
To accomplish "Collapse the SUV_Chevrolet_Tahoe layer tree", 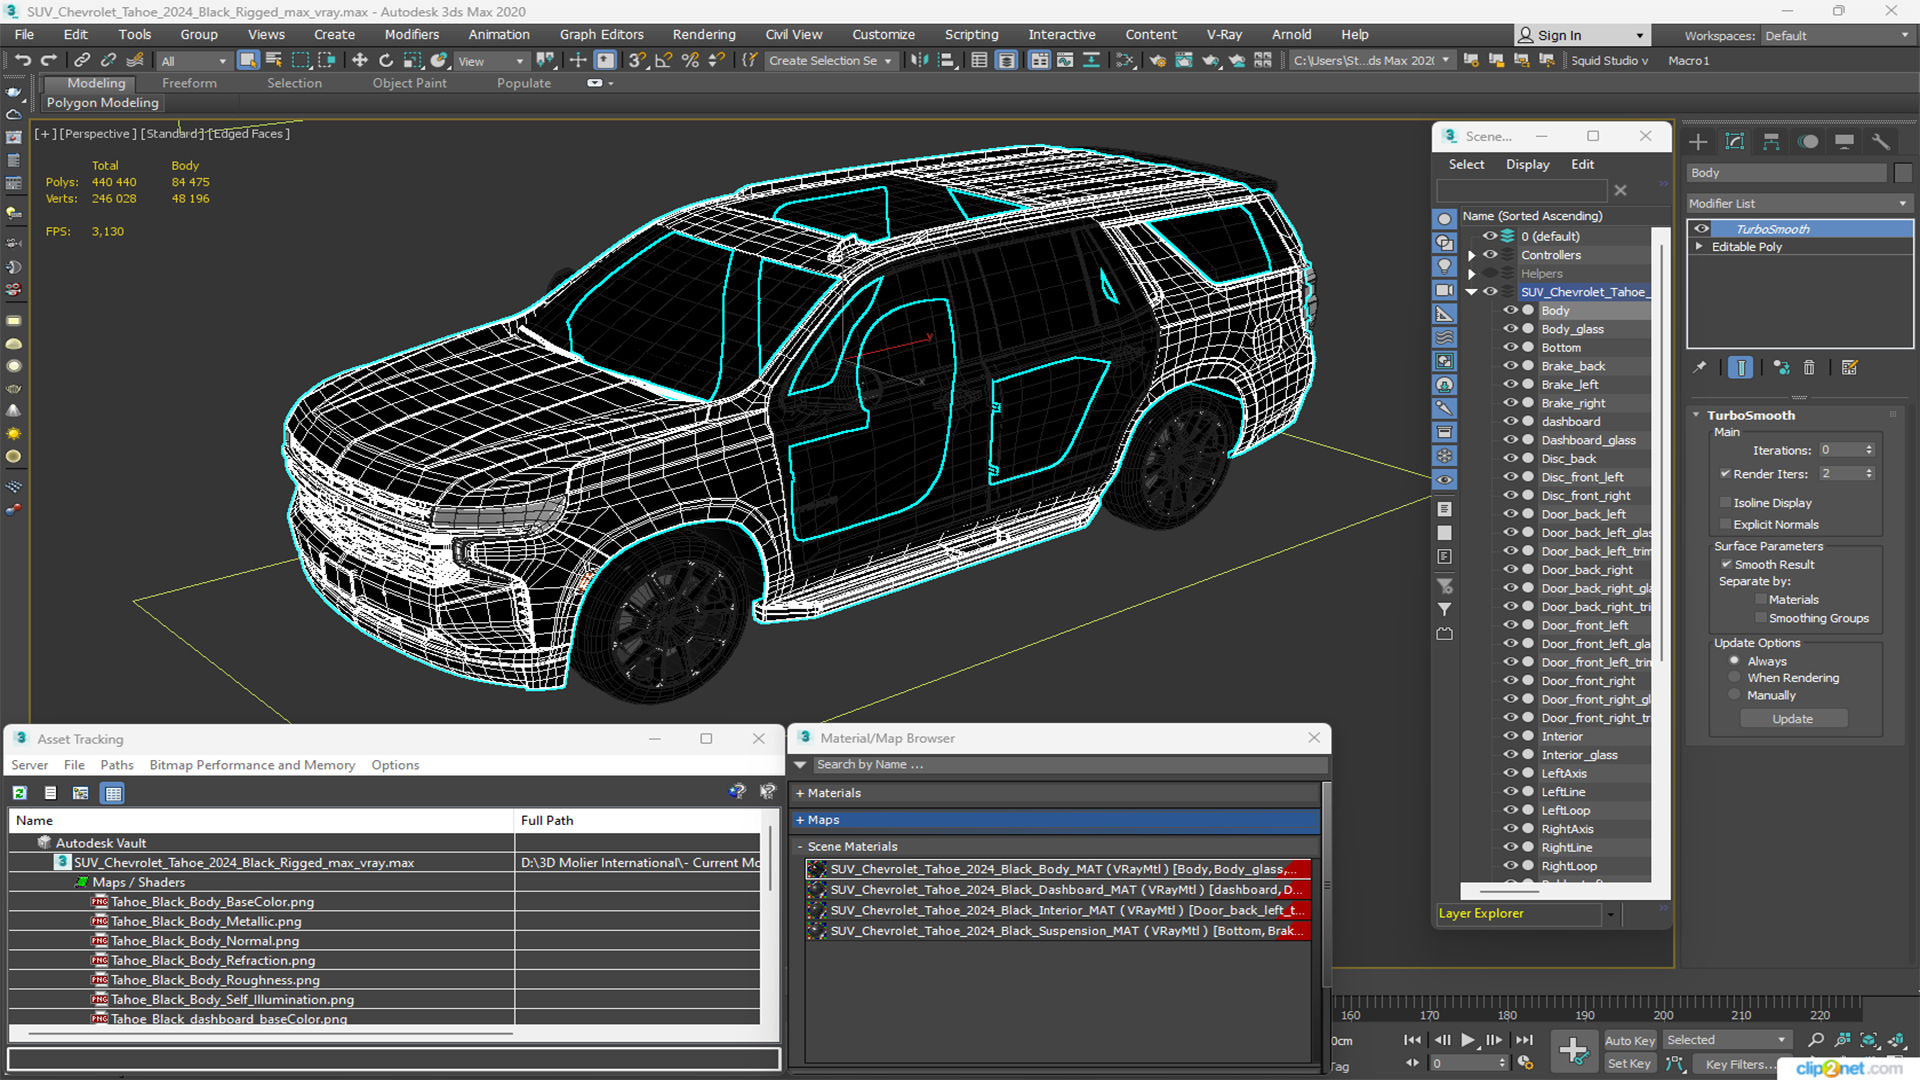I will (x=1471, y=292).
